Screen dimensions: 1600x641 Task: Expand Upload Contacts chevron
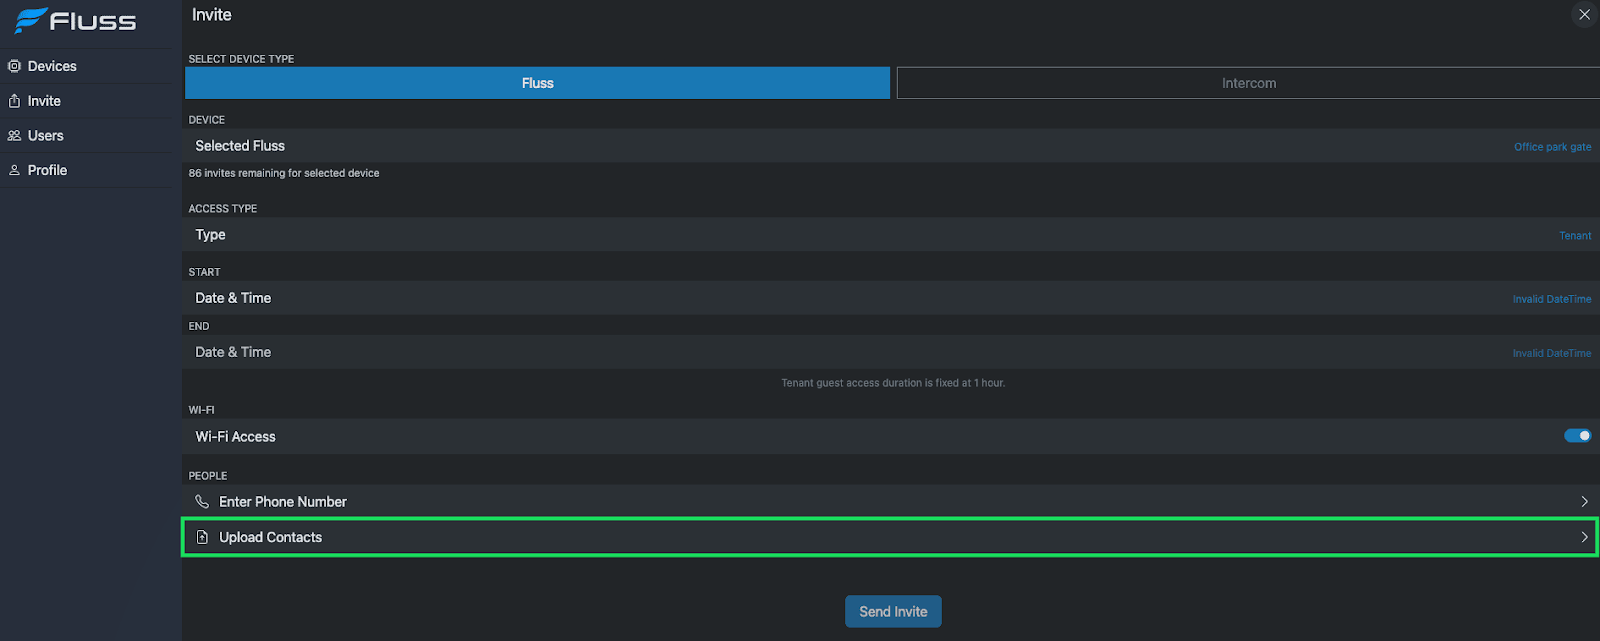point(1584,537)
